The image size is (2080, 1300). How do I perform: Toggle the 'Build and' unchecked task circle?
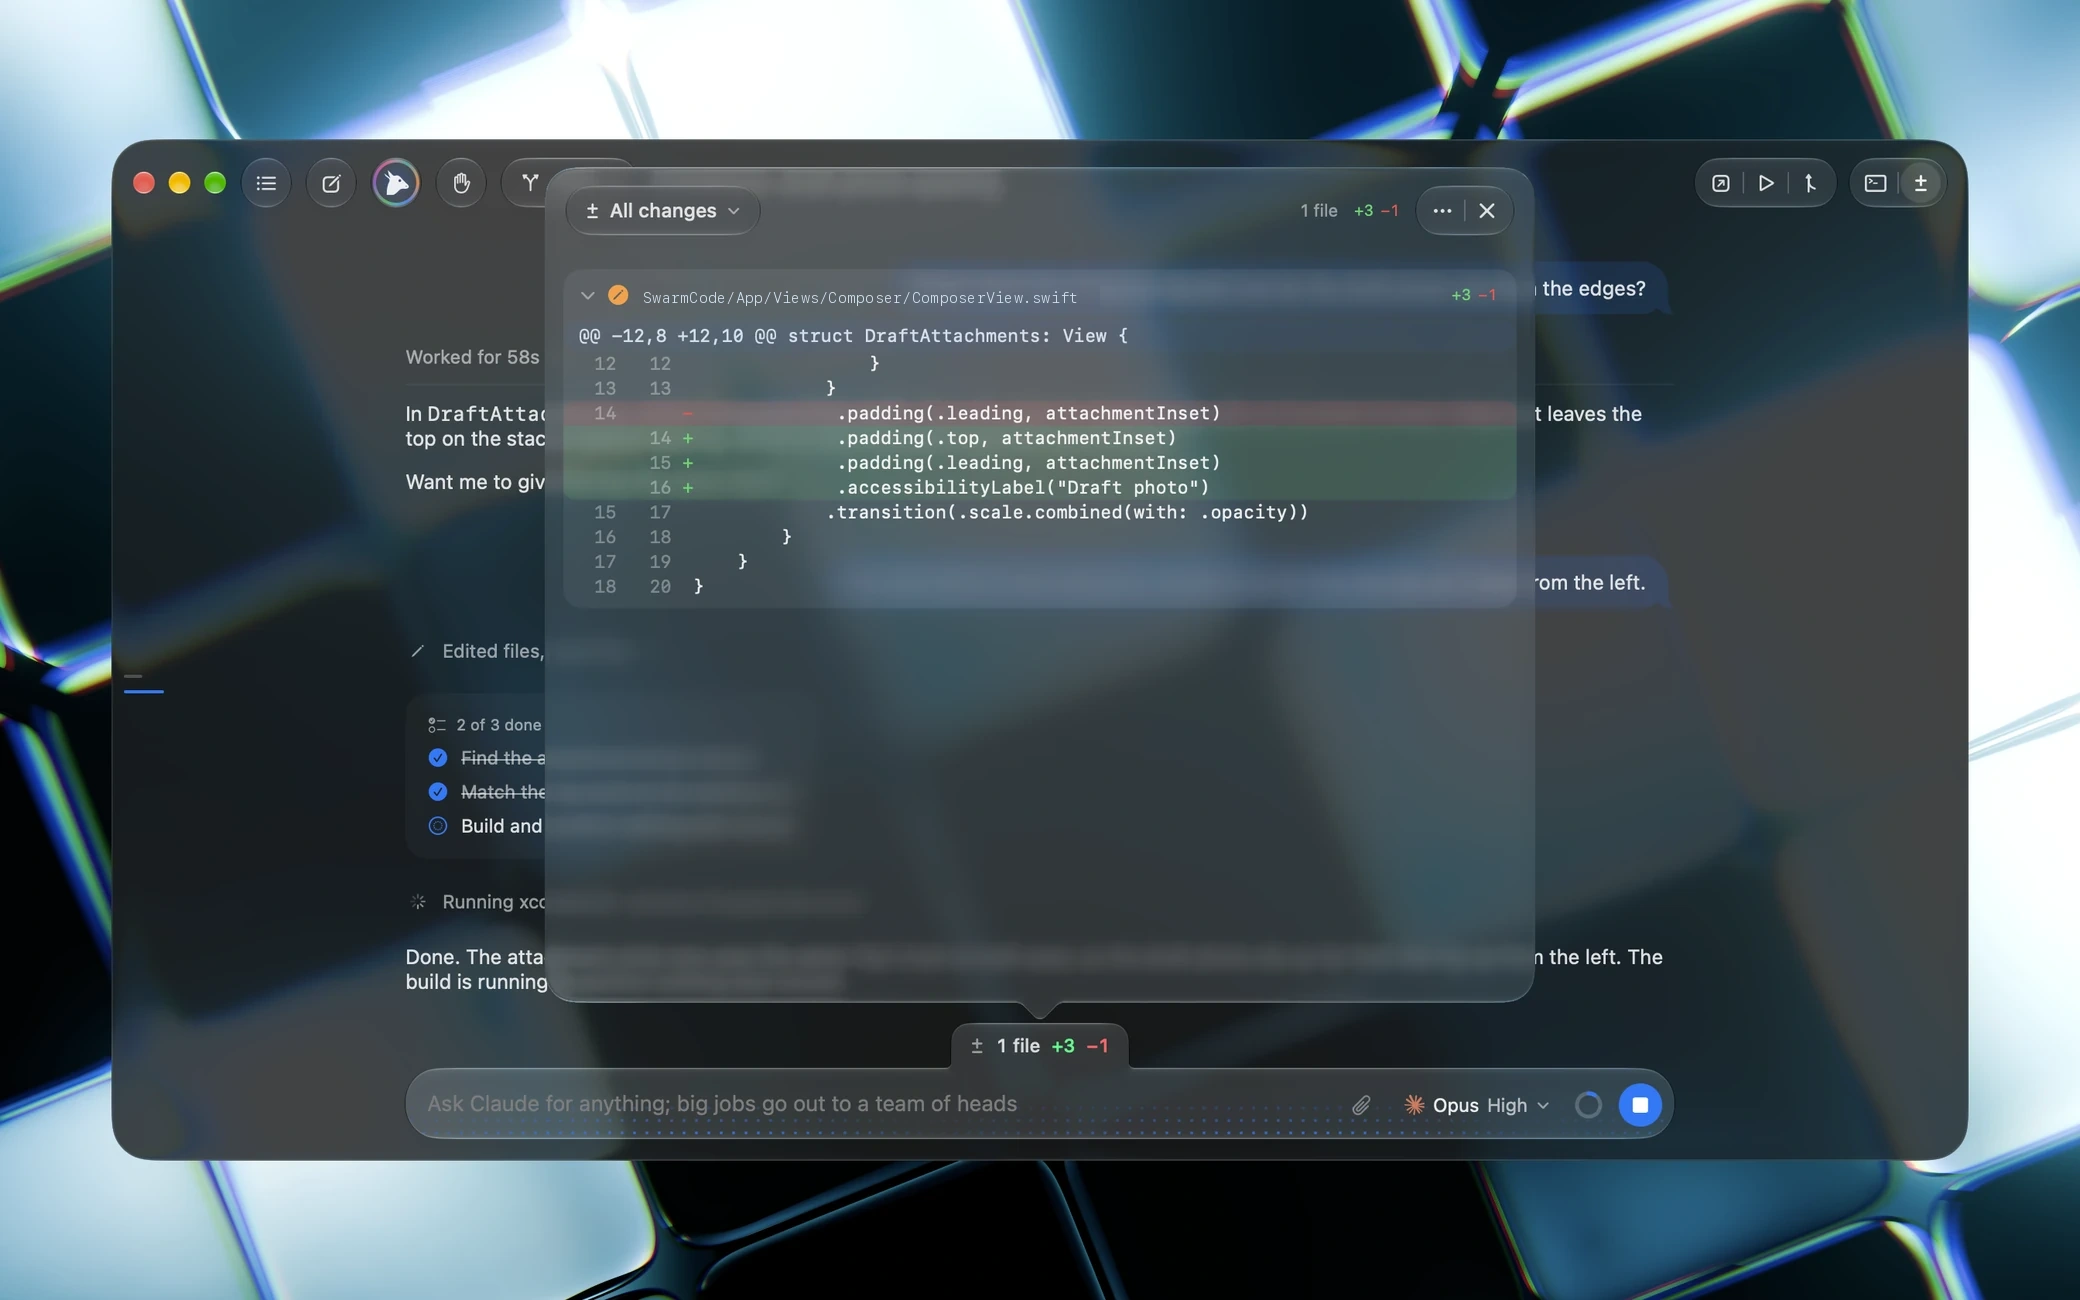[x=438, y=826]
